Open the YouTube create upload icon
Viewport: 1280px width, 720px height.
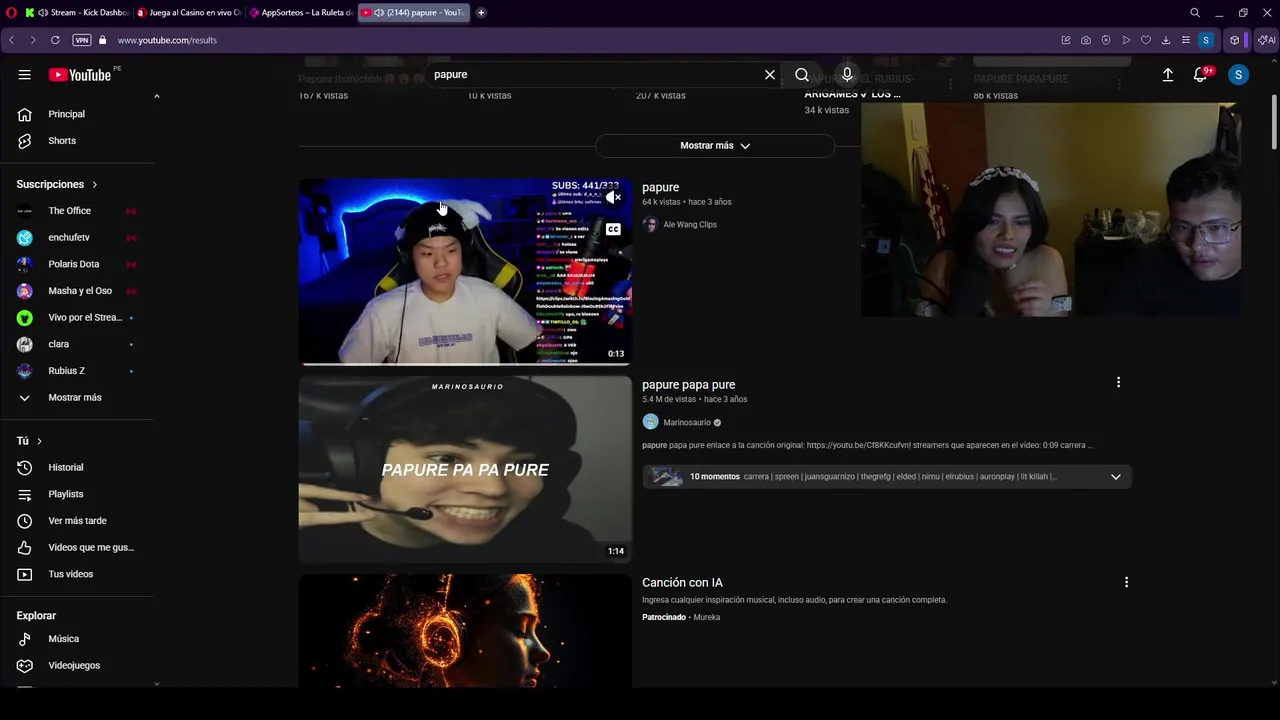pos(1168,74)
